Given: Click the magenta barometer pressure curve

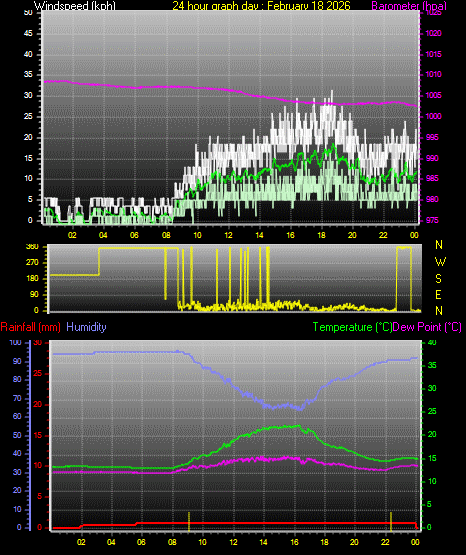Looking at the screenshot, I should [x=230, y=90].
